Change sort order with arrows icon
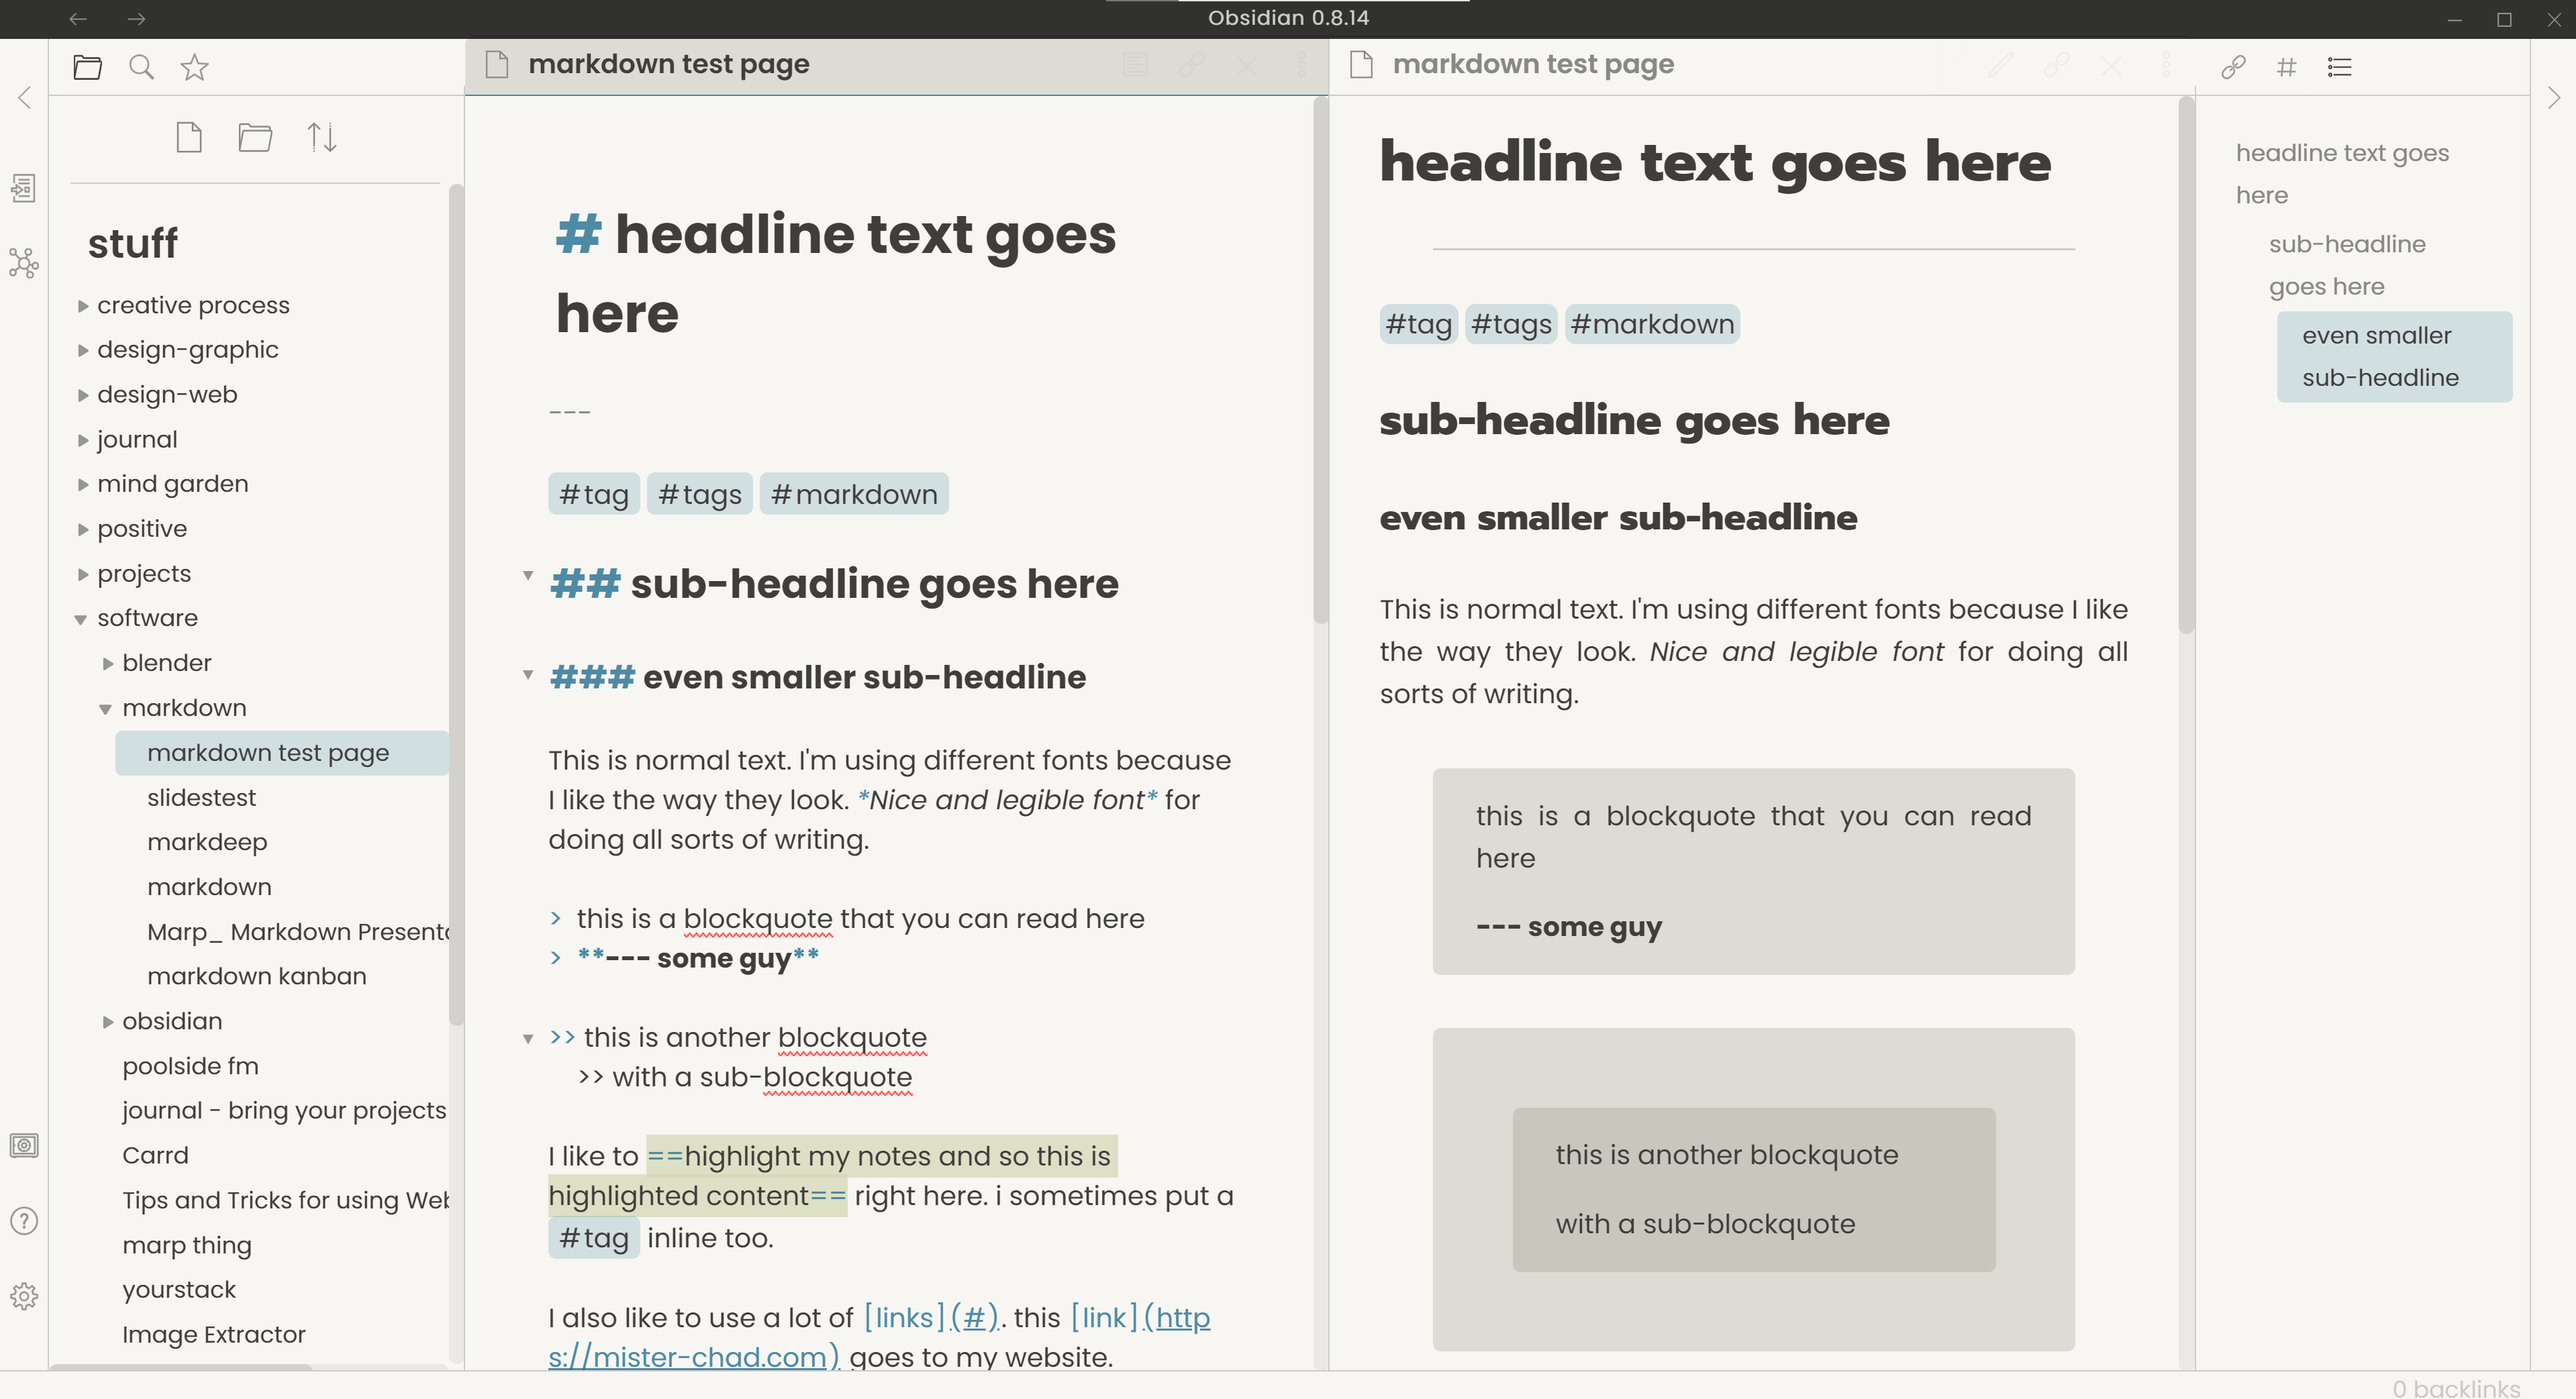2576x1399 pixels. 321,137
